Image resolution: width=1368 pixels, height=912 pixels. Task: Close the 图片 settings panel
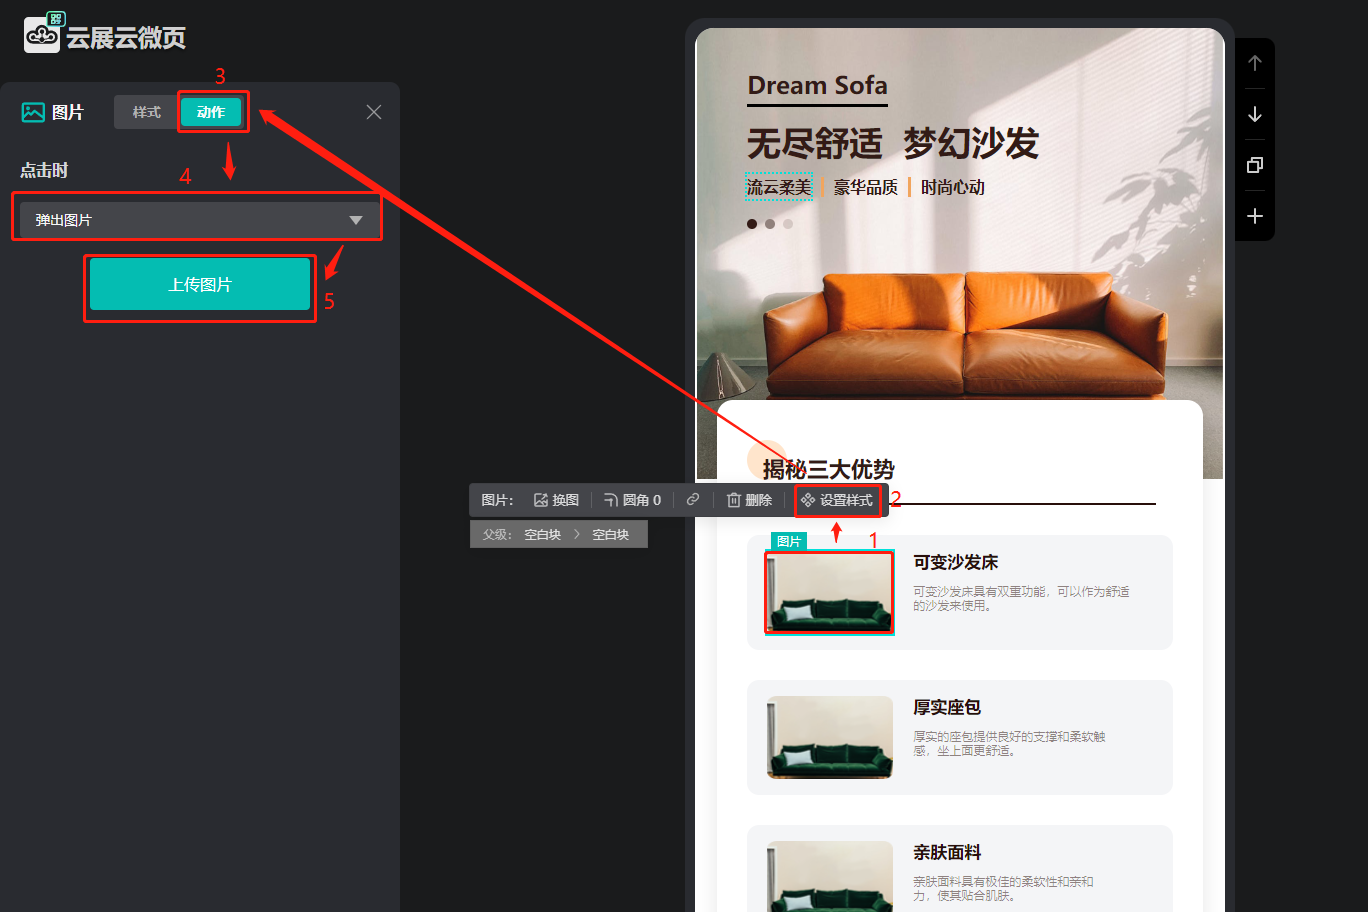point(374,112)
